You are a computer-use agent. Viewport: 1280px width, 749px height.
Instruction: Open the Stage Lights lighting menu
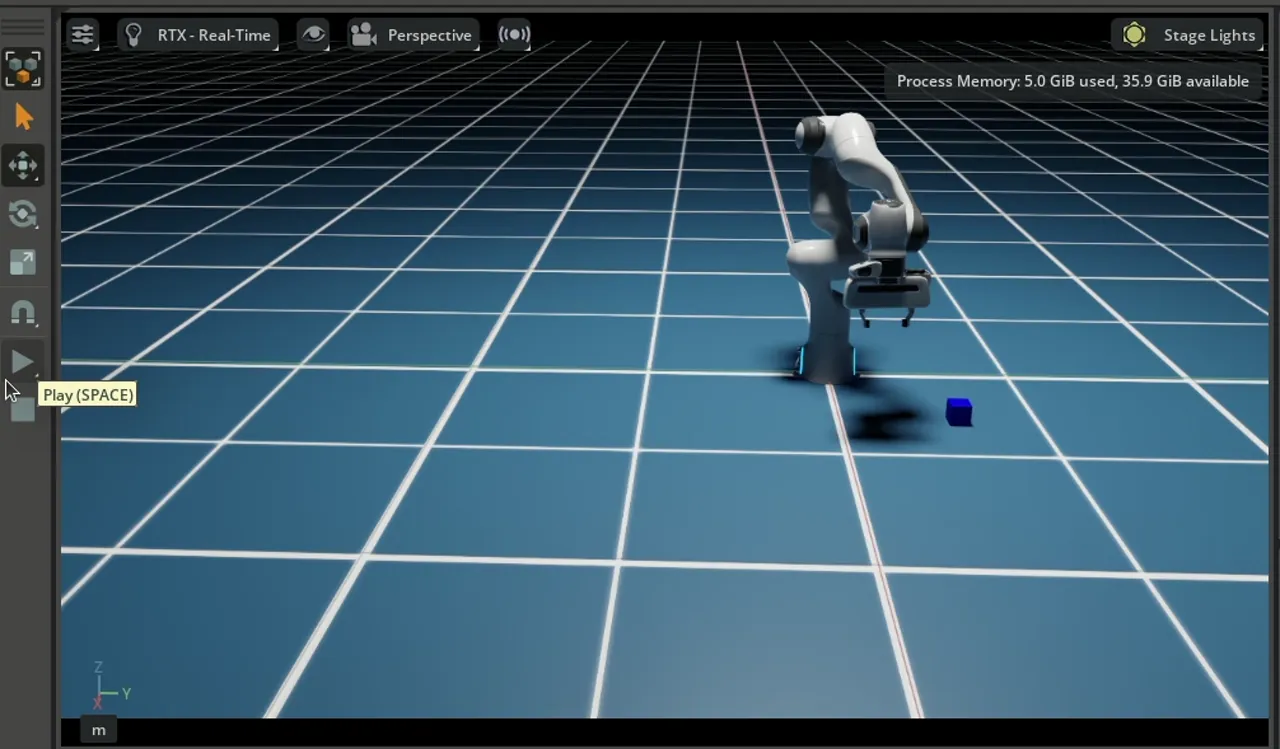1208,35
